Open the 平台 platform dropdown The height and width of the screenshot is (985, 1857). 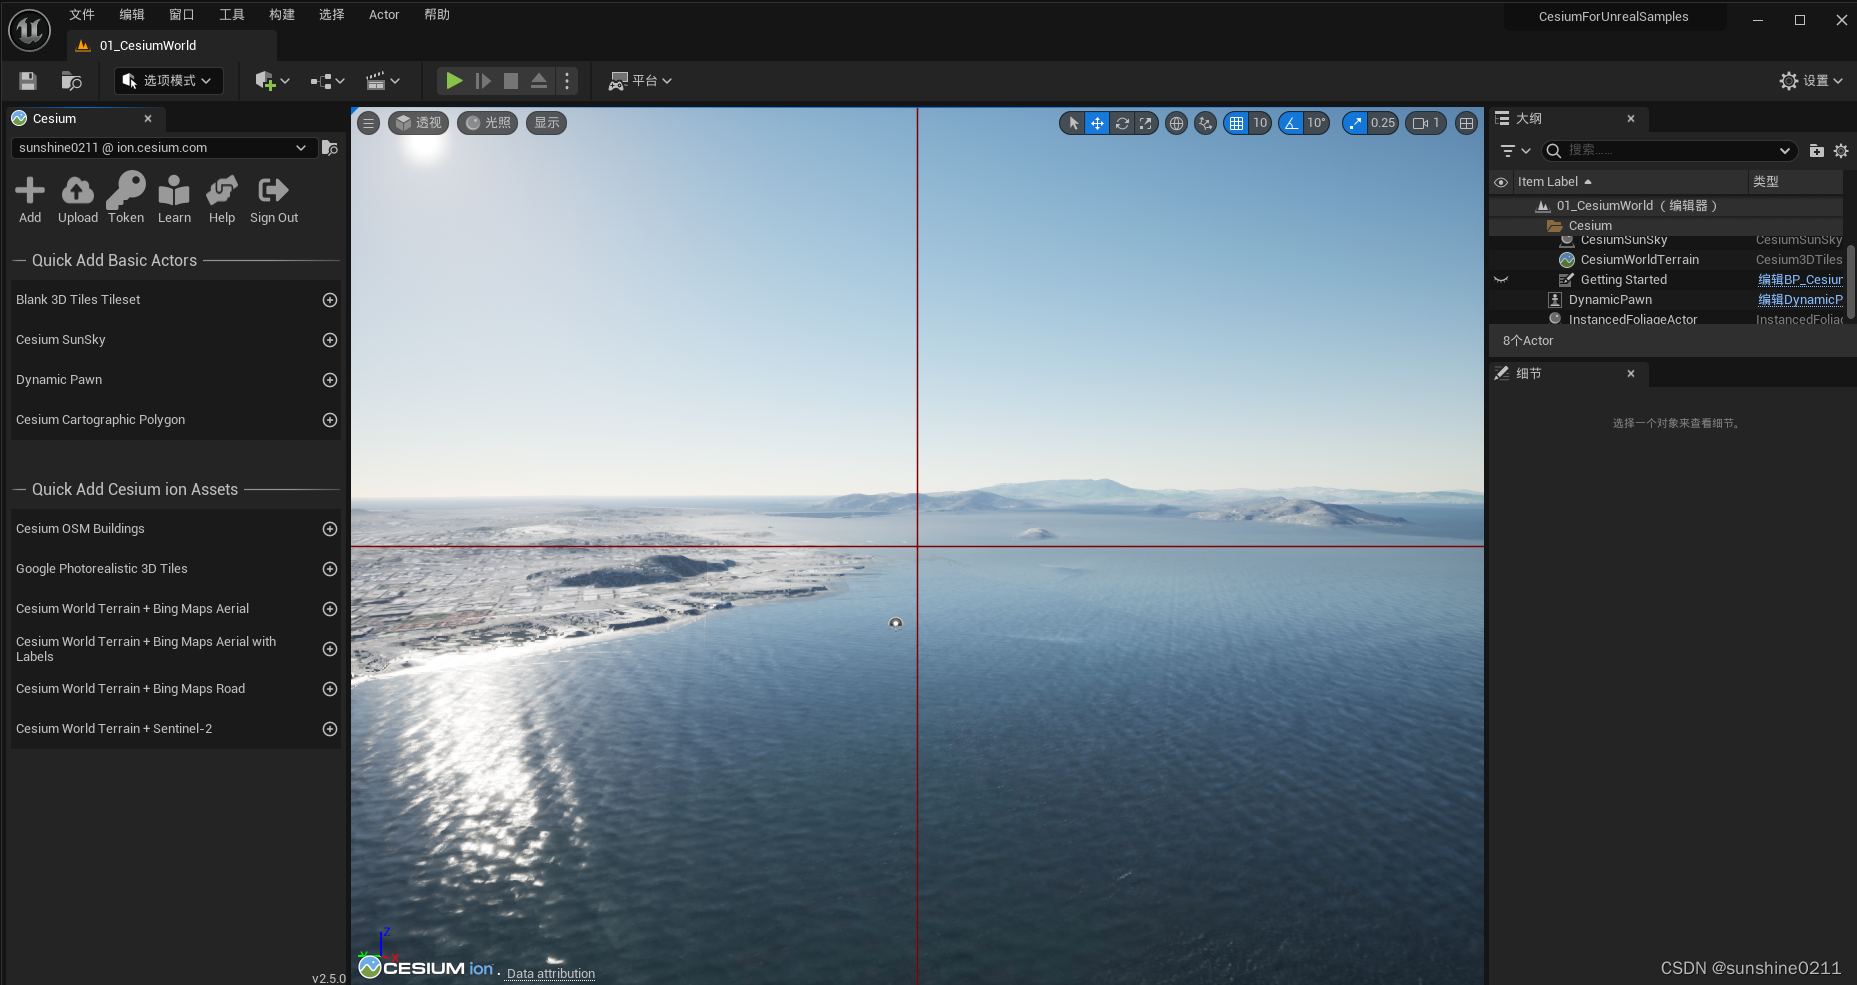640,80
